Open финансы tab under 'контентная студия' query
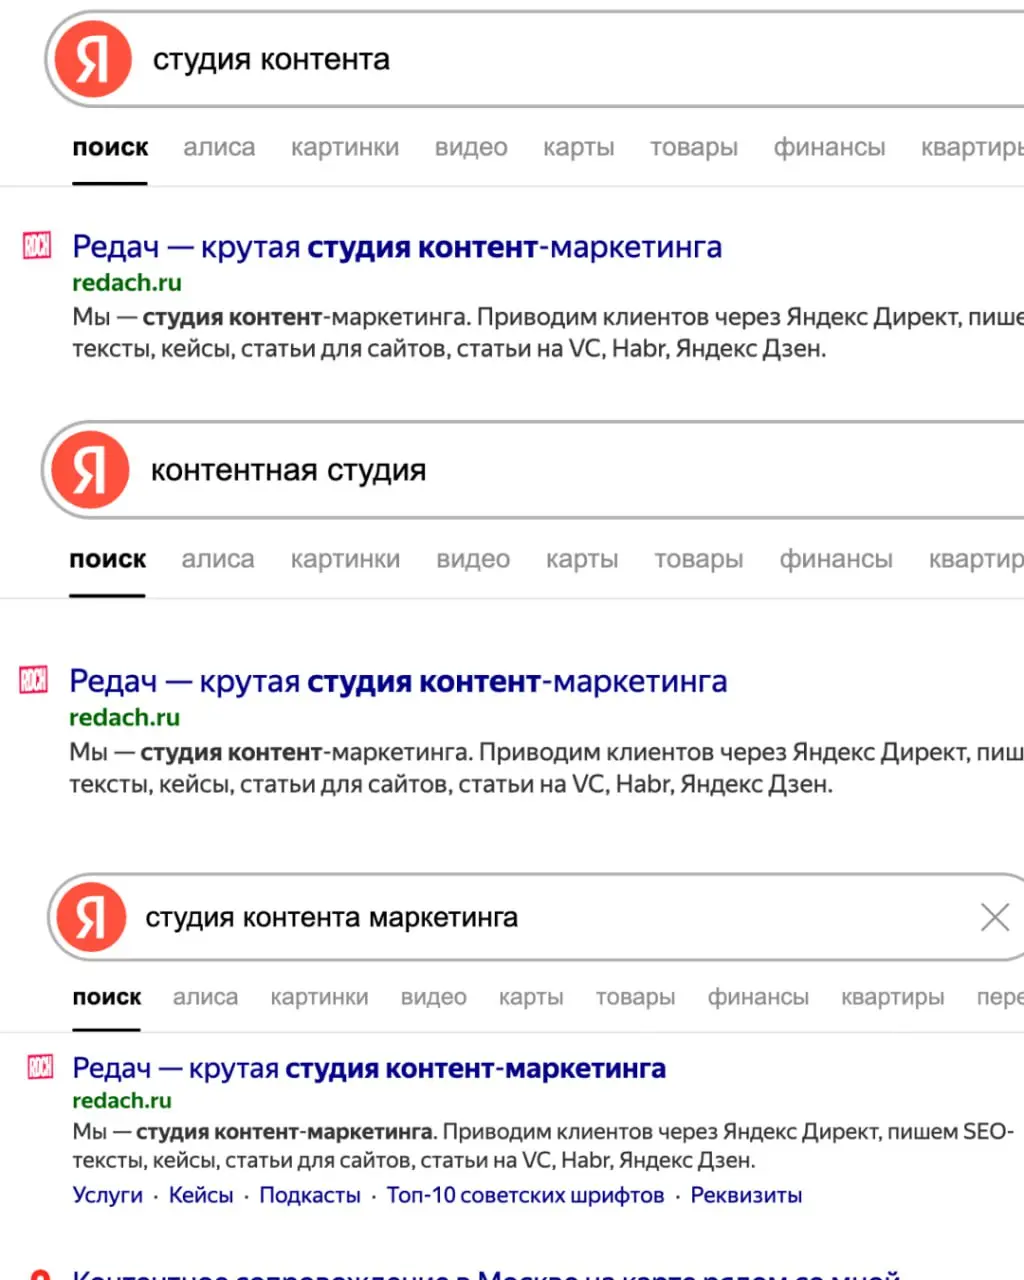Screen dimensions: 1024x1280 (836, 559)
